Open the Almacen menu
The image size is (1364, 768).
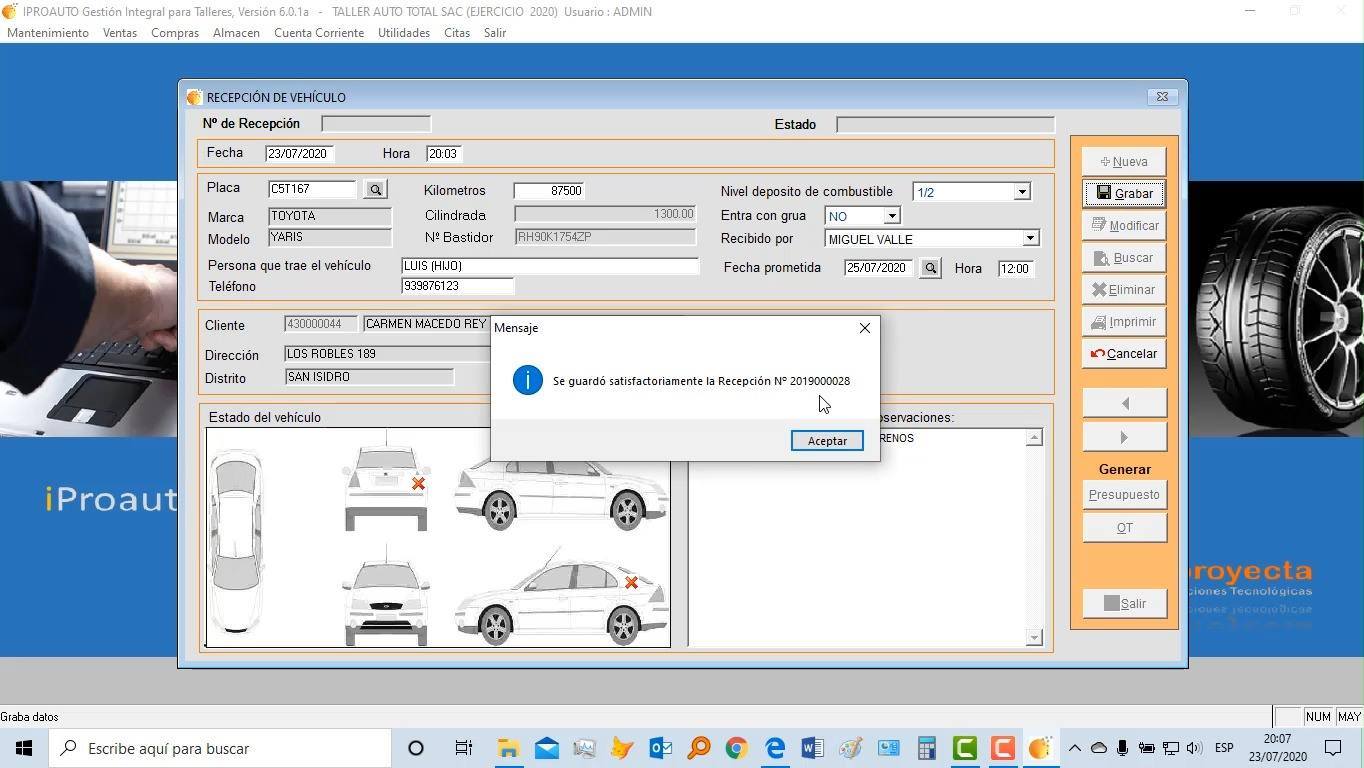tap(236, 33)
